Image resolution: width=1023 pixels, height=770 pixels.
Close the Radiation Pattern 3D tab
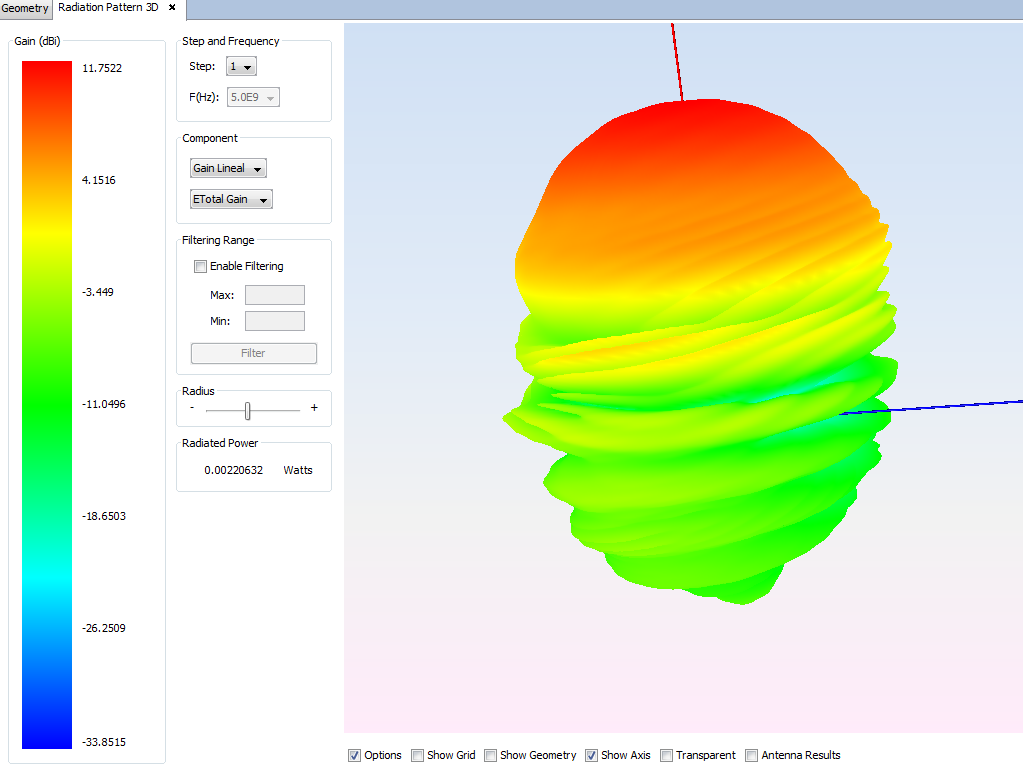[172, 8]
